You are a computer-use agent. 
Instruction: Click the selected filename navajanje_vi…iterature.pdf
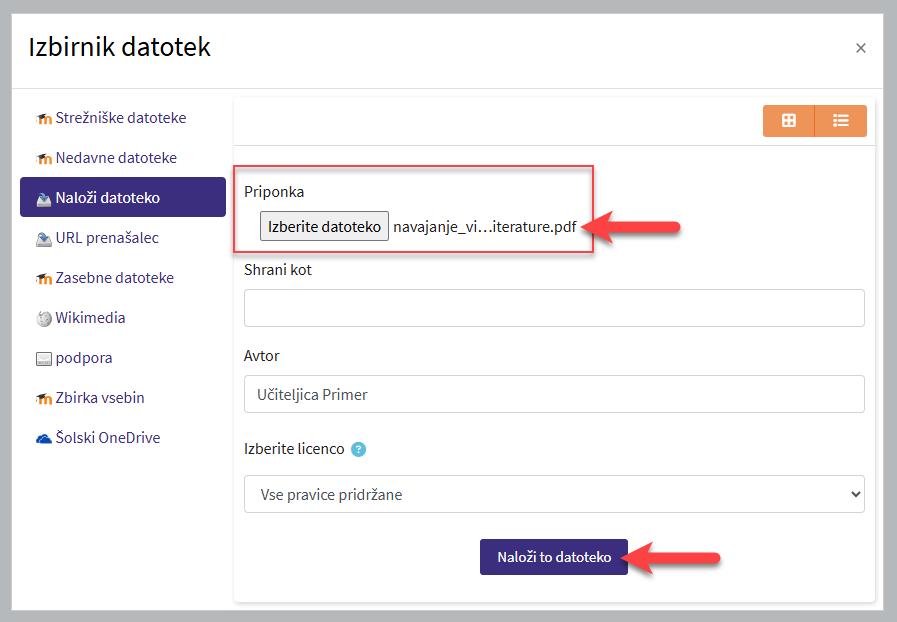pos(485,226)
